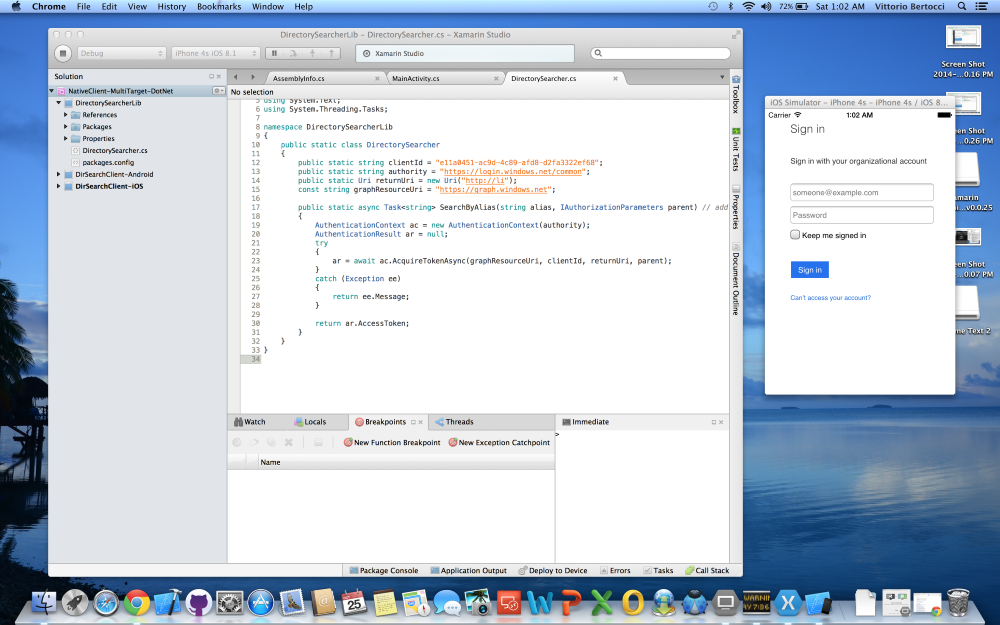Image resolution: width=1000 pixels, height=625 pixels.
Task: Open the History menu
Action: coord(172,6)
